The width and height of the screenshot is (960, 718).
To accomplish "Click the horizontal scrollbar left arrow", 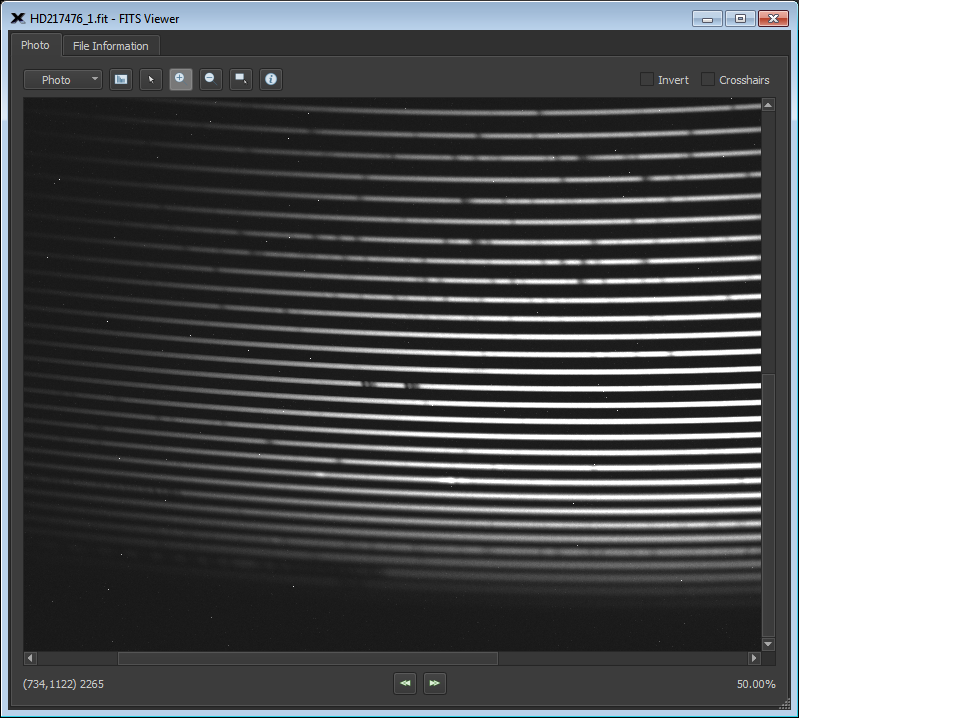I will pos(30,658).
